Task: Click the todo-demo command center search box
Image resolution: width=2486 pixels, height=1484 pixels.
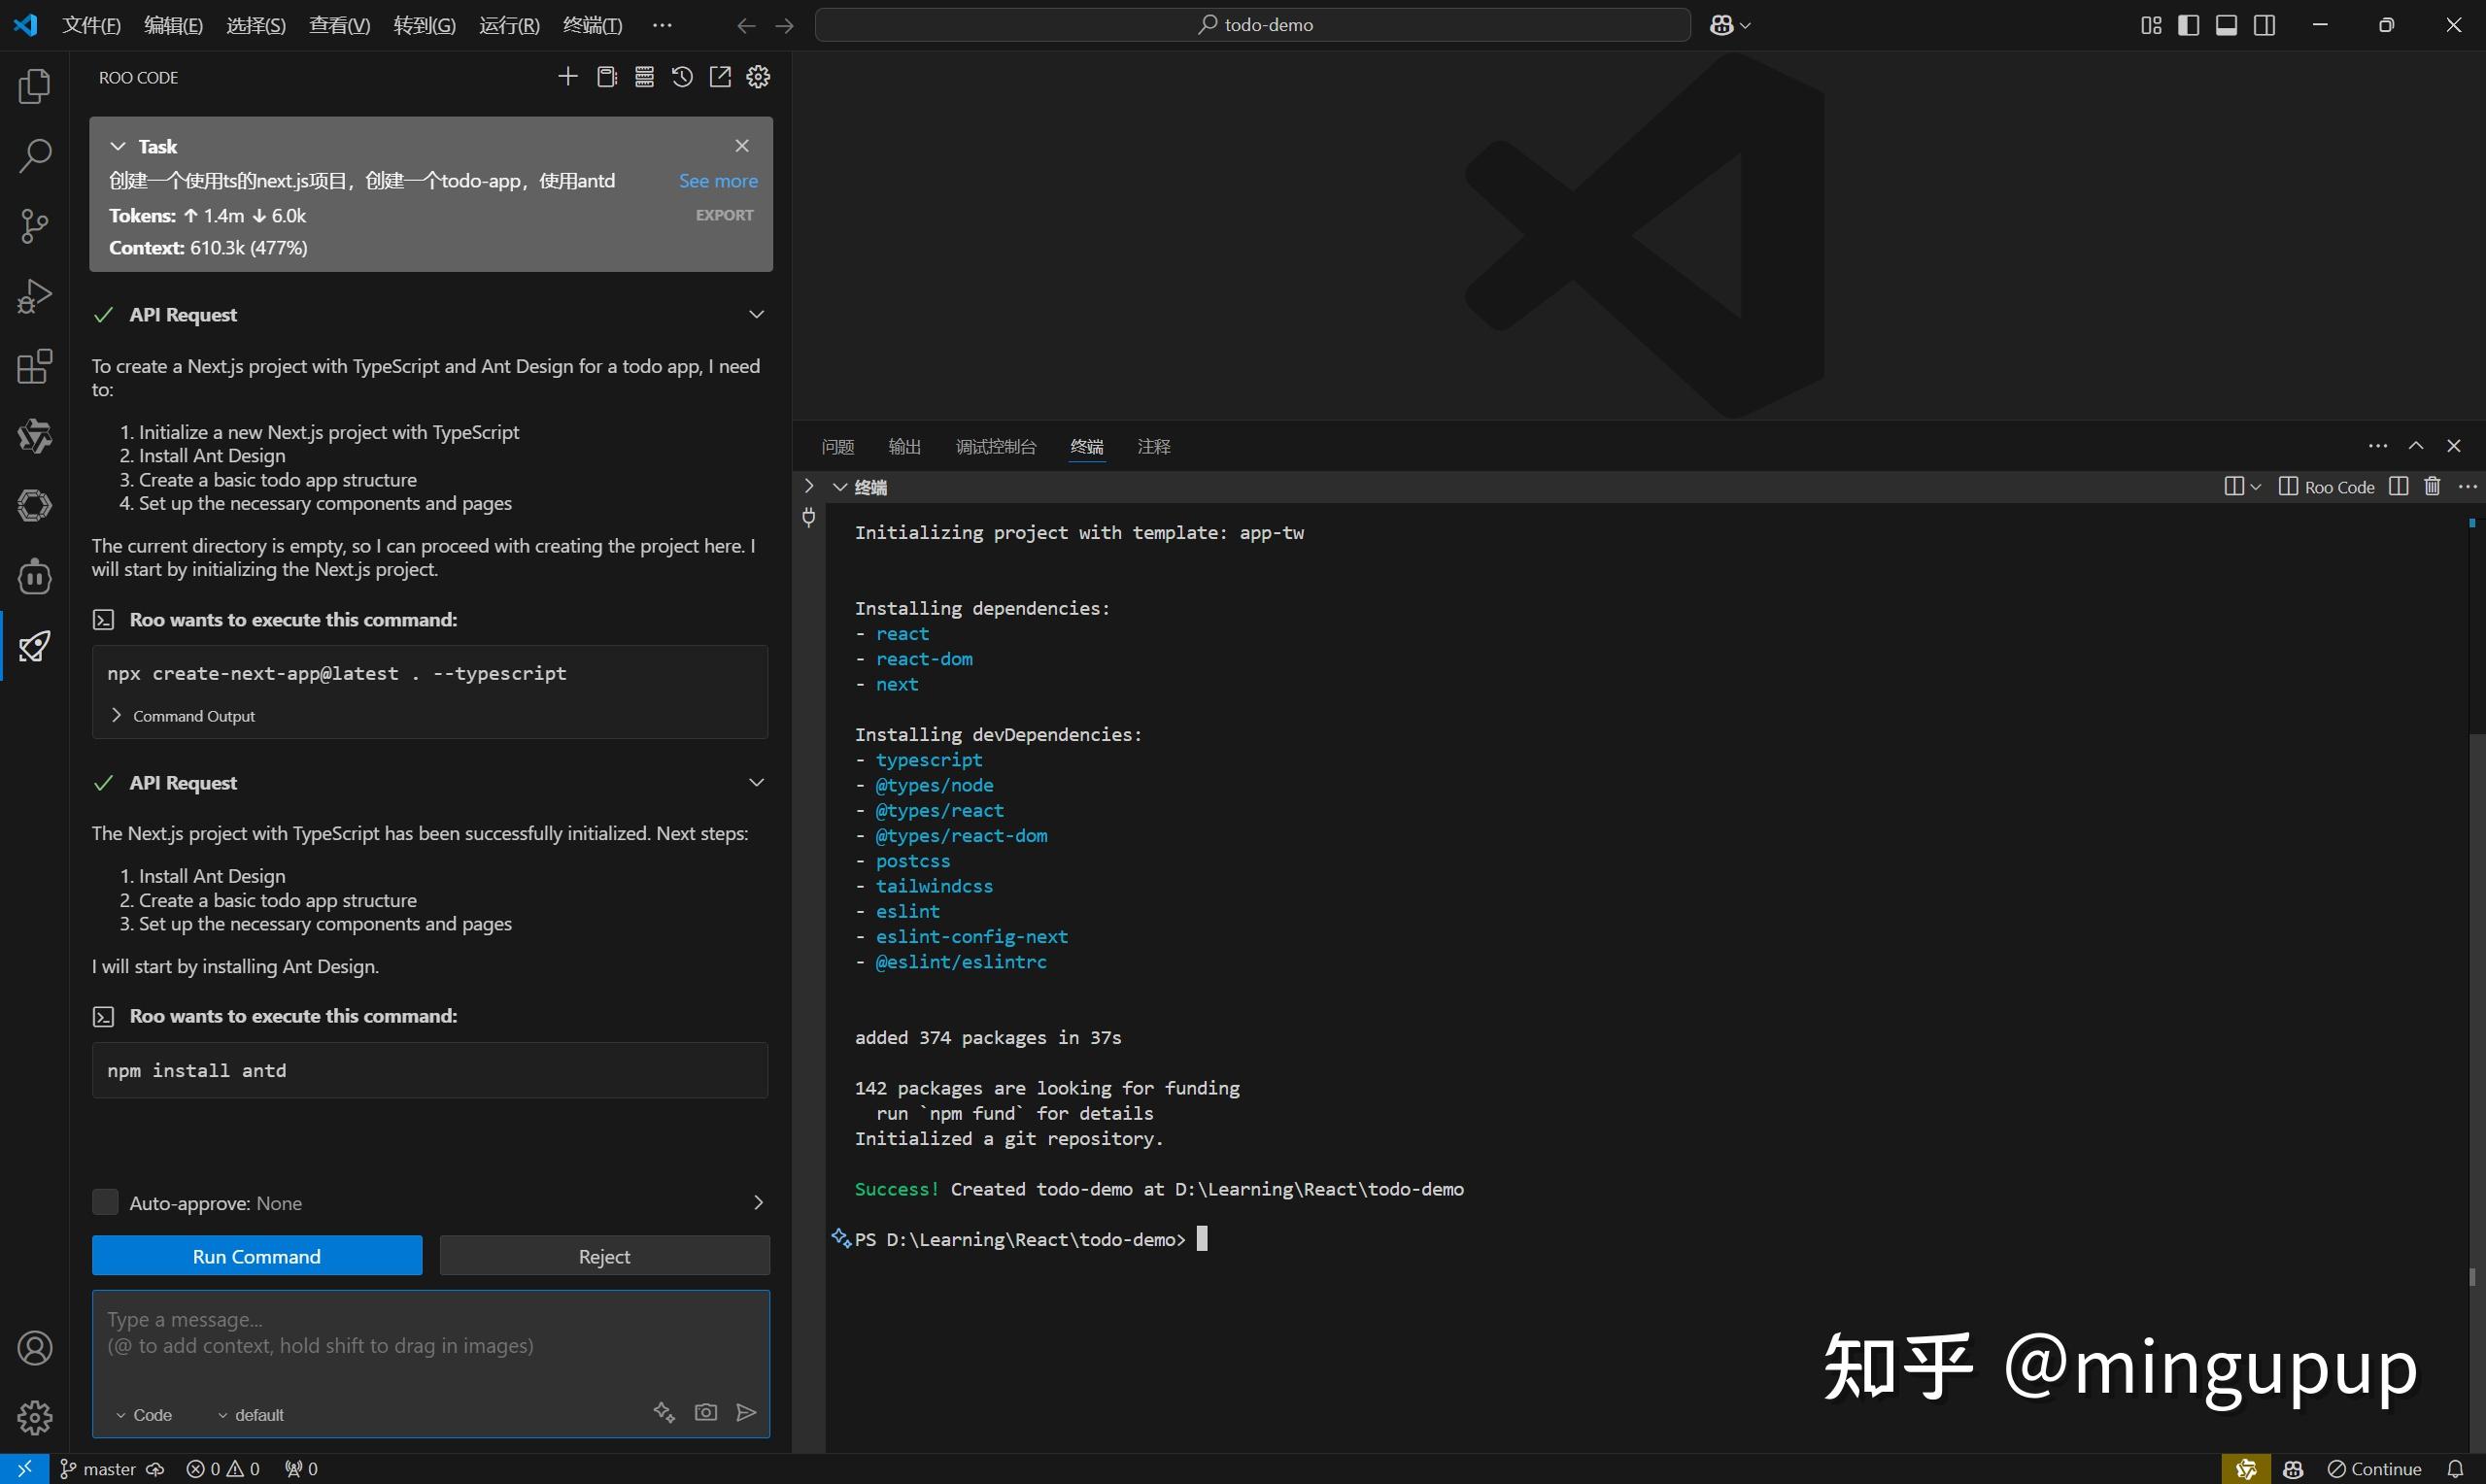Action: (1253, 25)
